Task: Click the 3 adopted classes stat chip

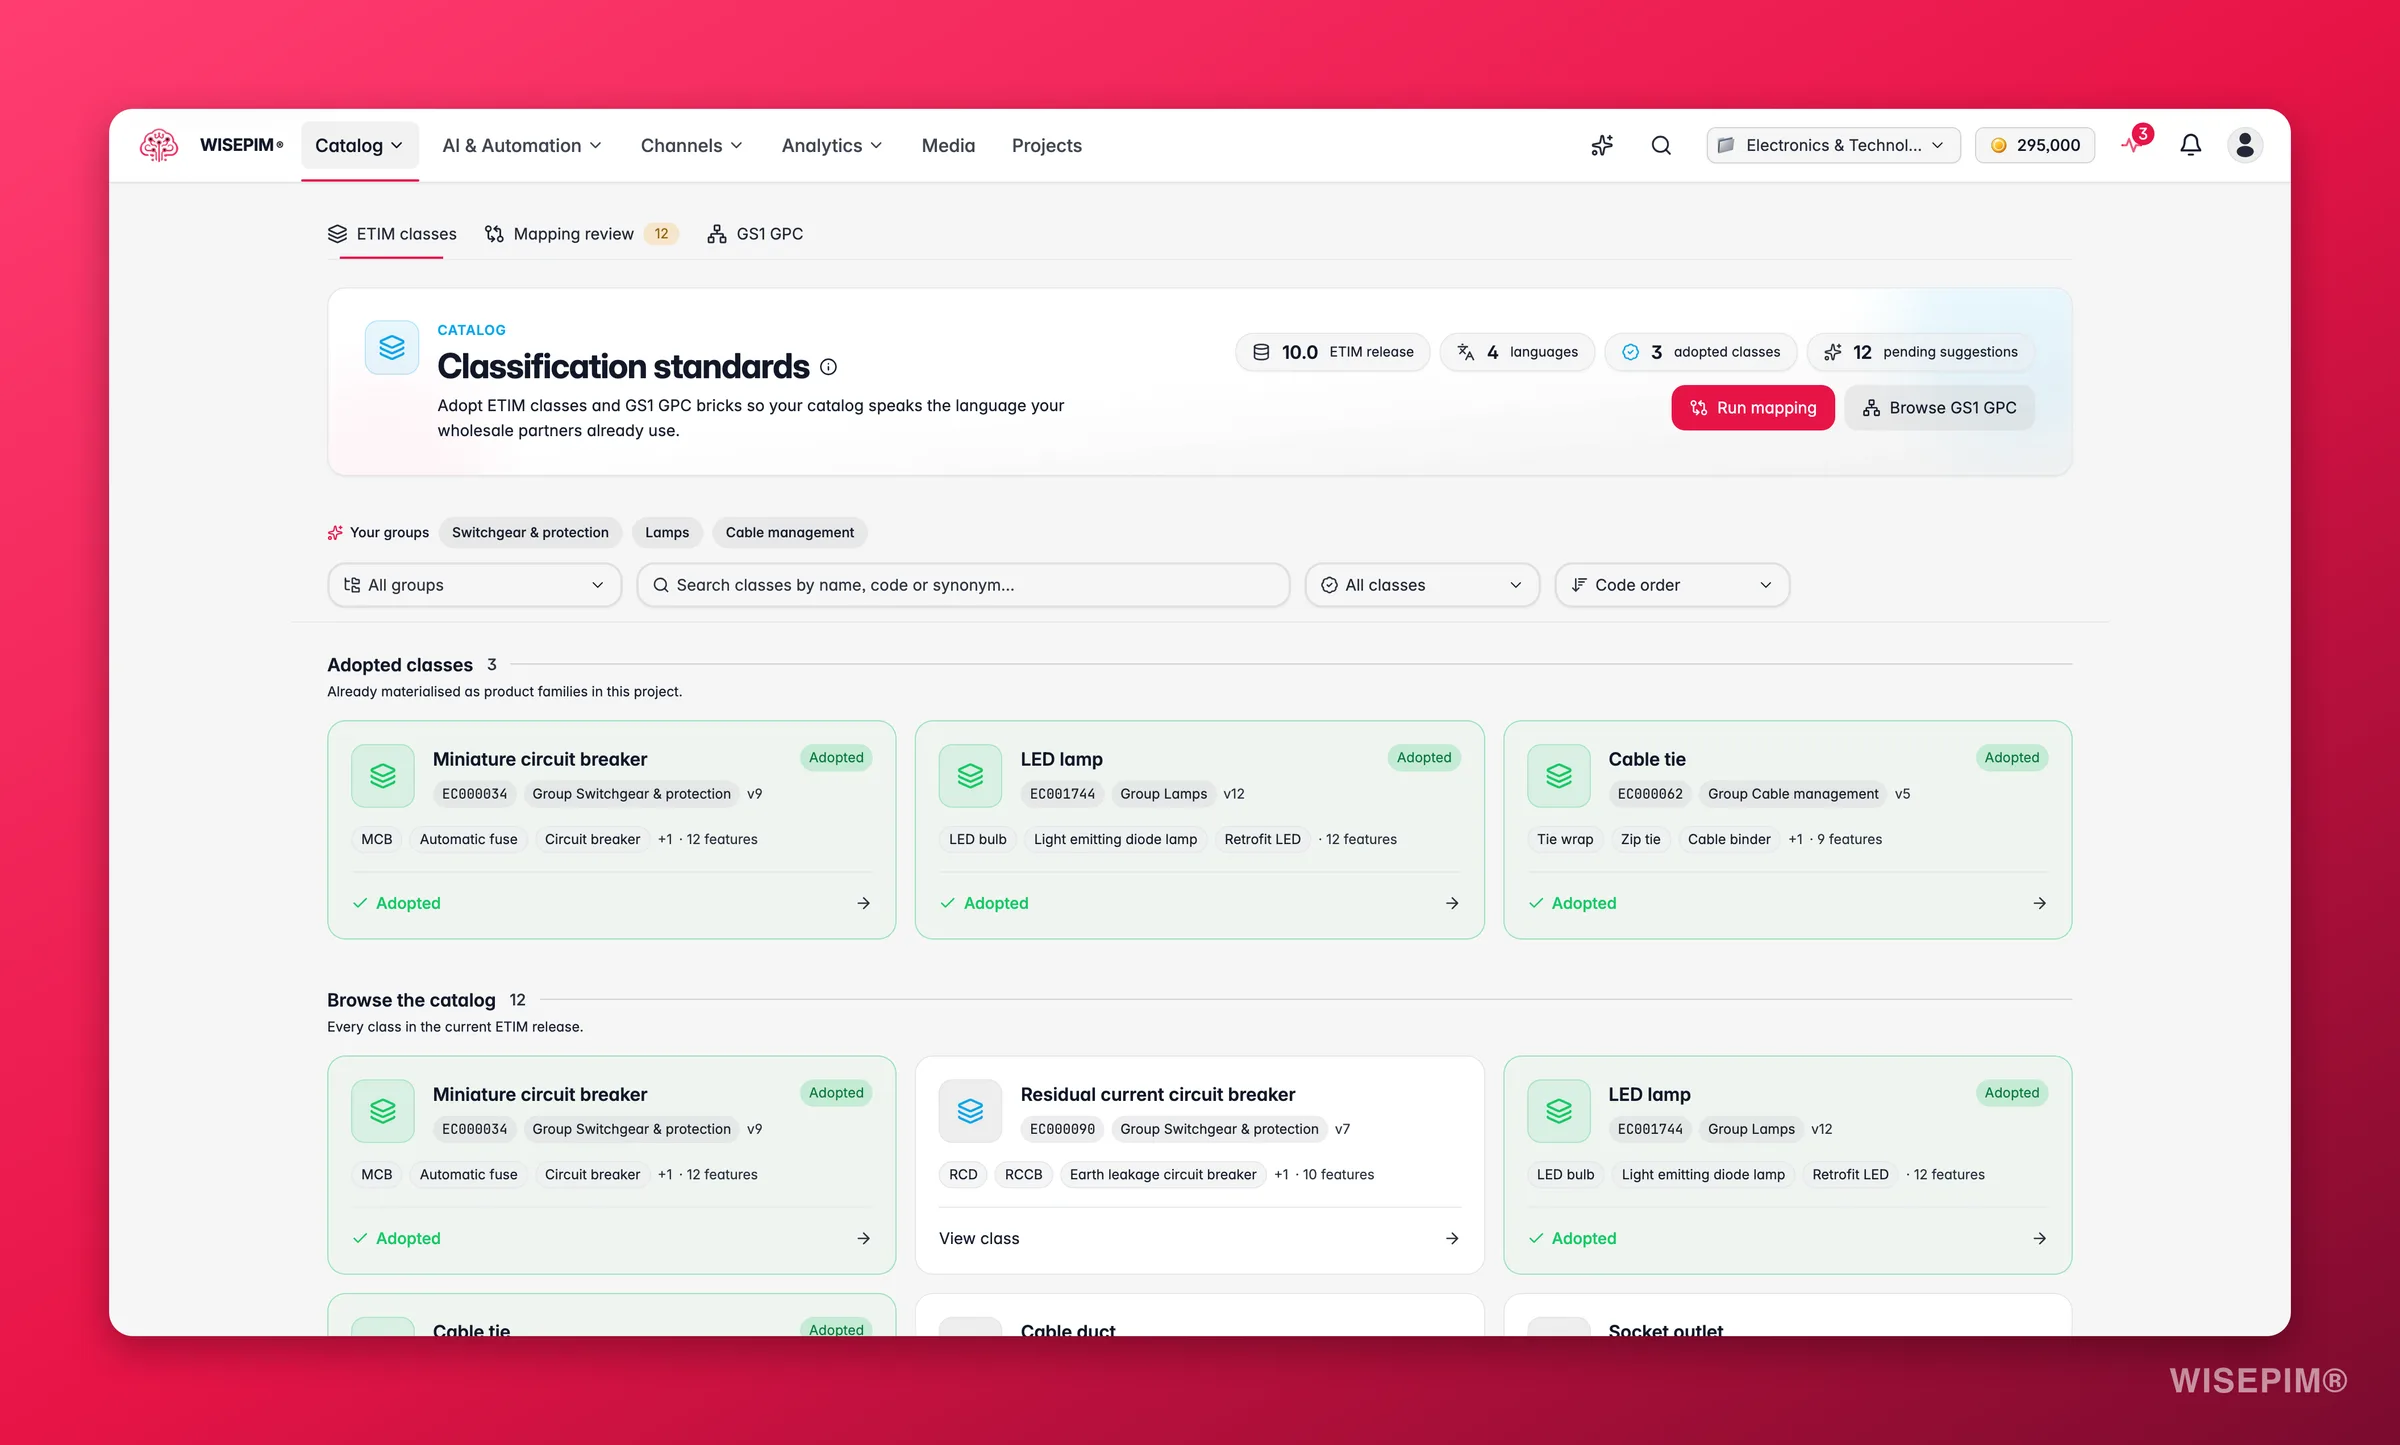Action: [1701, 352]
